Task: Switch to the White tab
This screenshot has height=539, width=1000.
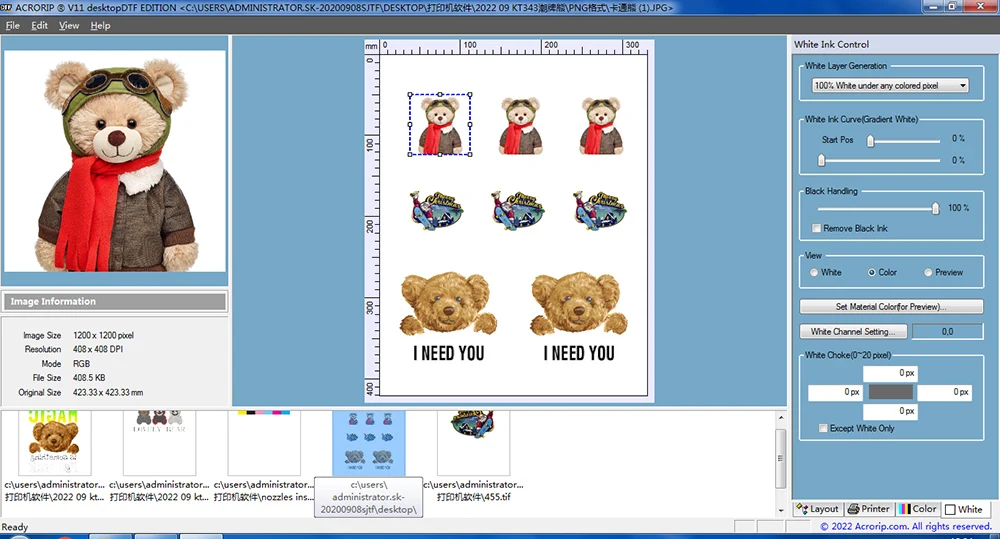Action: pos(964,509)
